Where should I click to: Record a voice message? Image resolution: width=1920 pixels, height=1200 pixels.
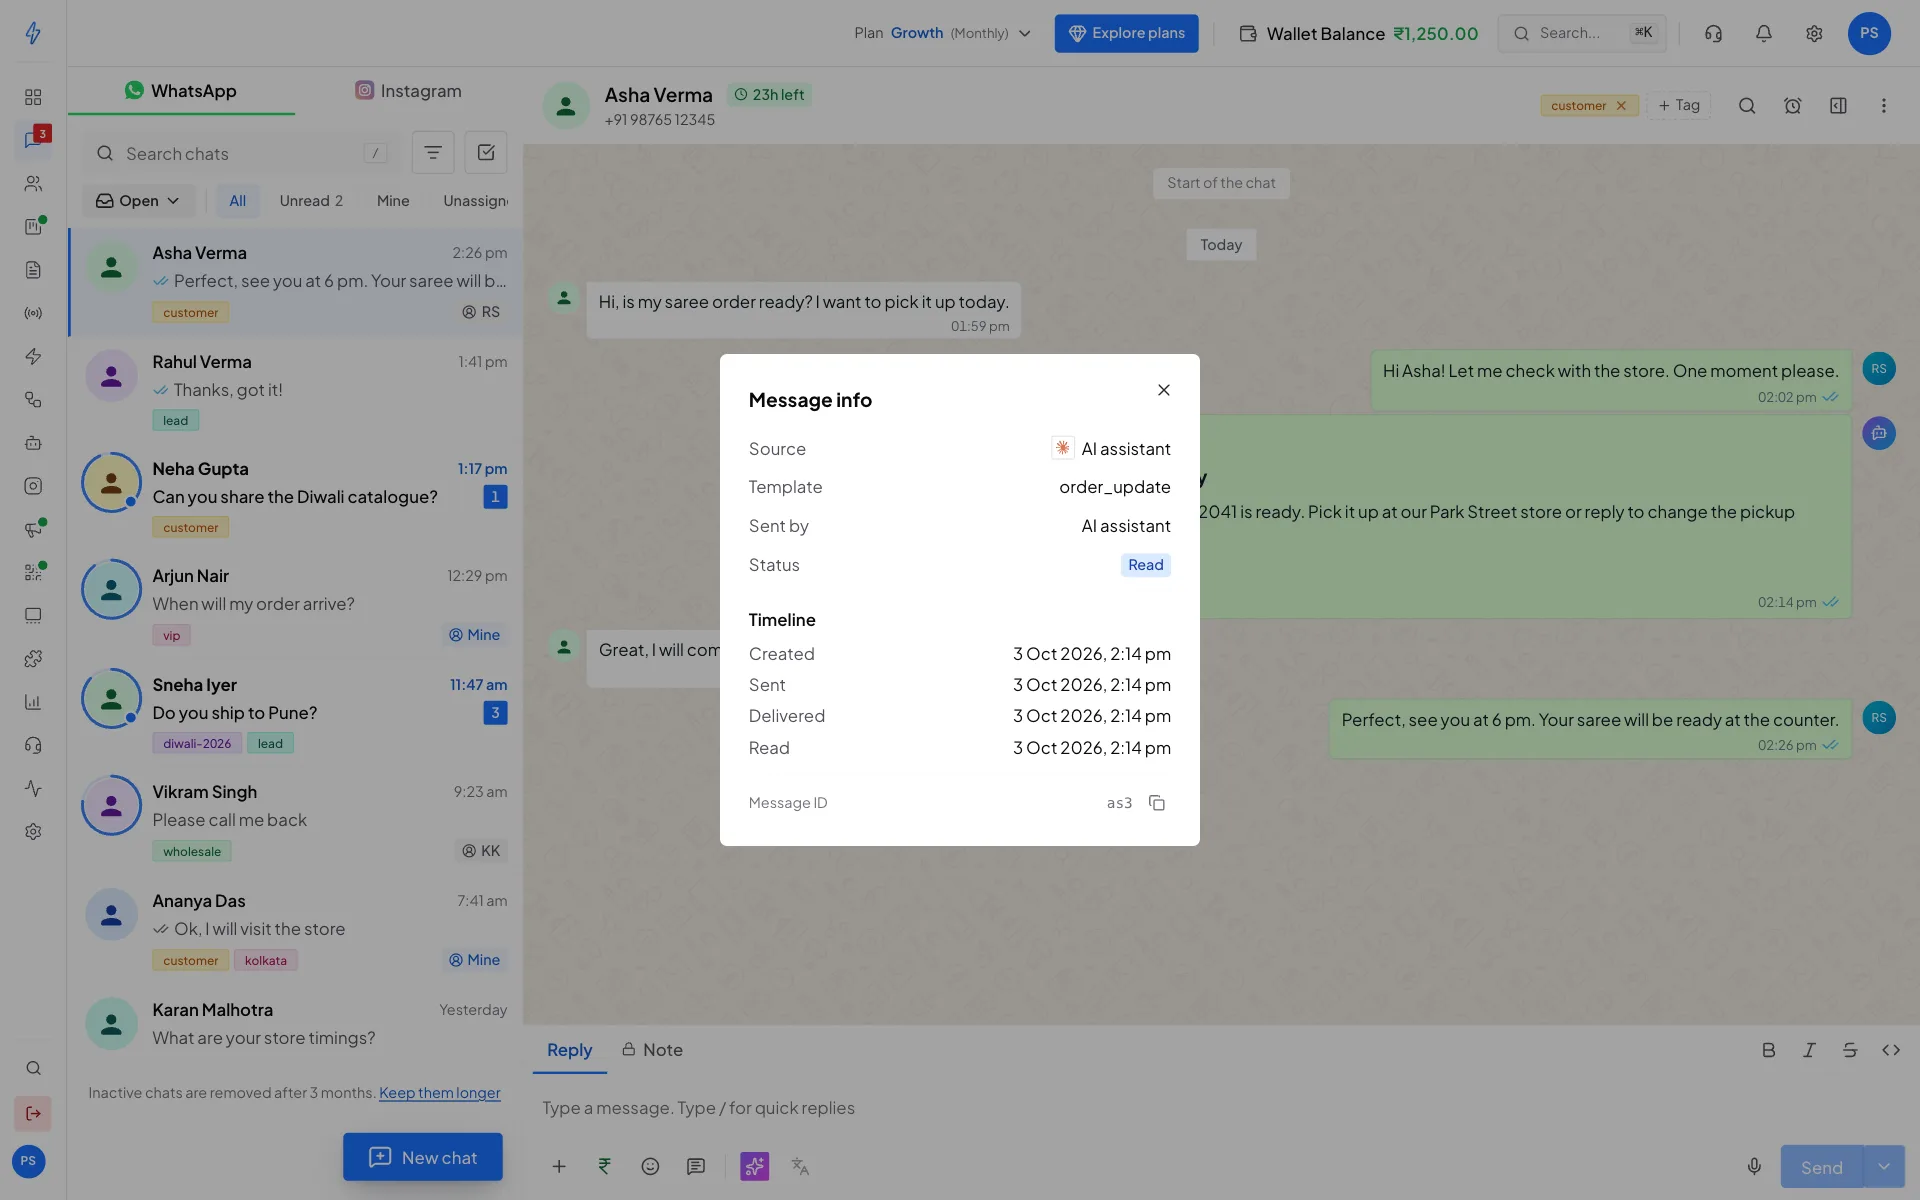coord(1754,1166)
